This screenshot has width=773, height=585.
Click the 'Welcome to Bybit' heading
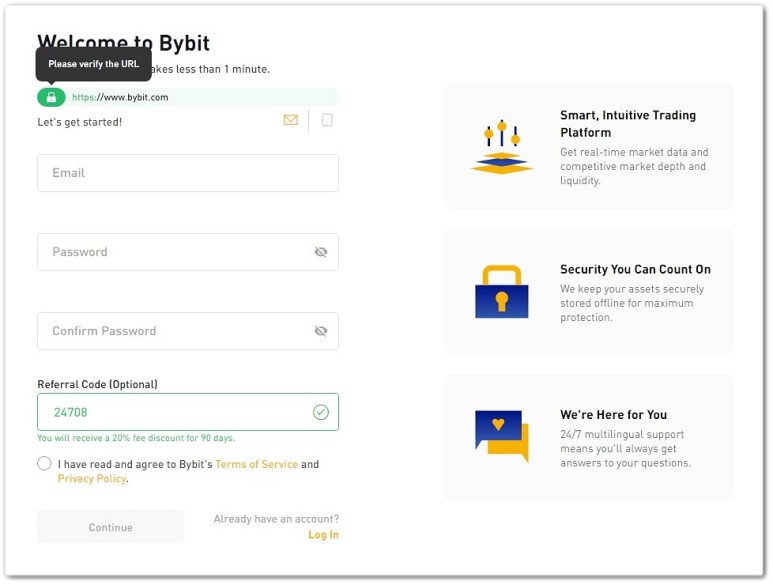124,41
